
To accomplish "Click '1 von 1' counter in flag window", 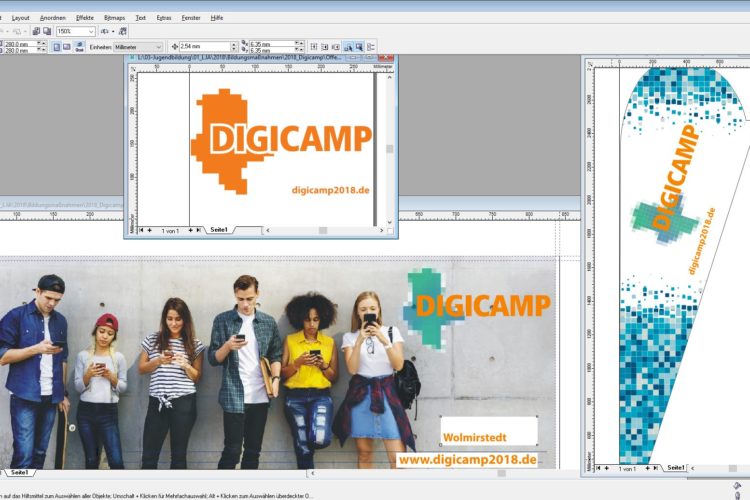I will coord(627,469).
